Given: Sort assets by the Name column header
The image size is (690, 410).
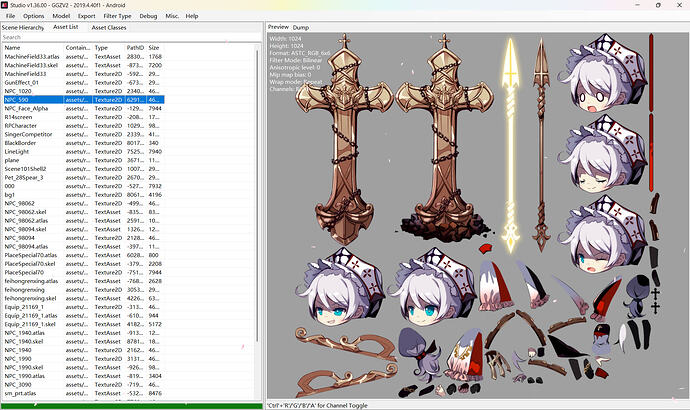Looking at the screenshot, I should 33,48.
